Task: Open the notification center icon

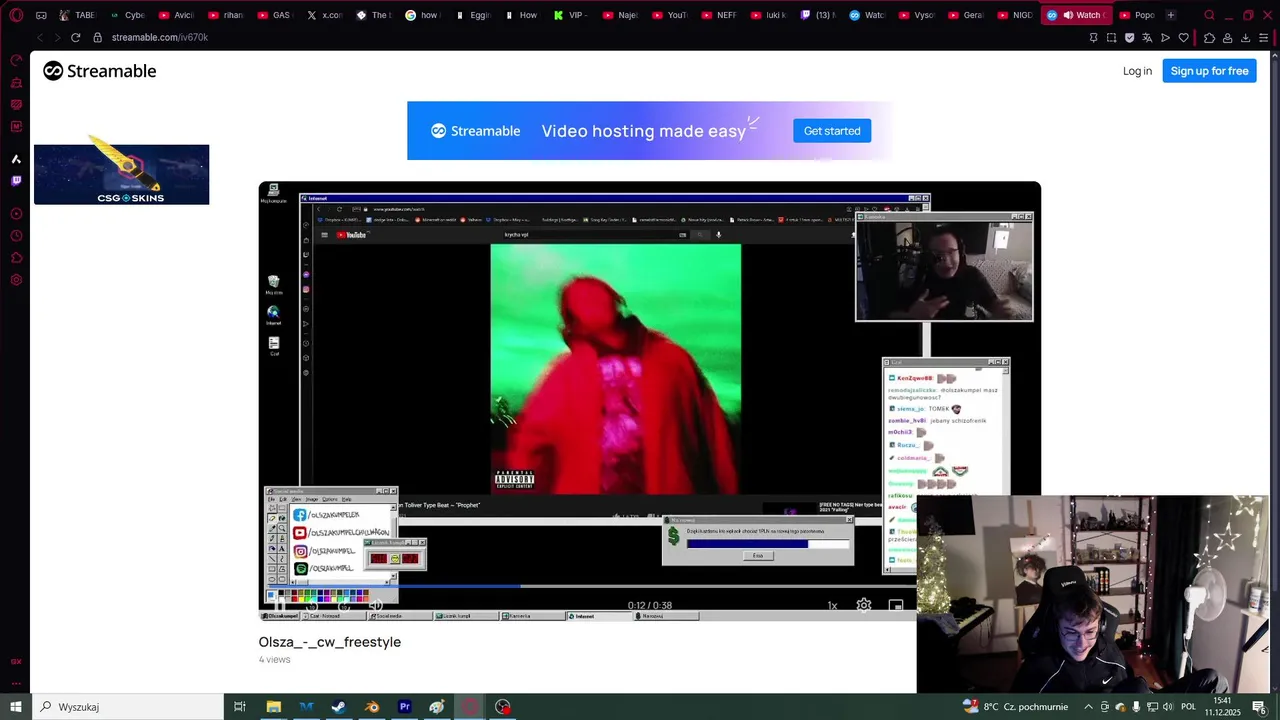Action: (x=1259, y=707)
